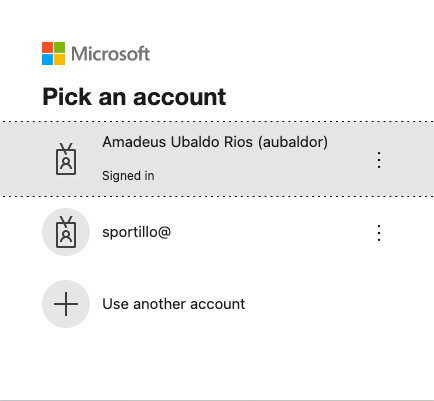Click the gray circle around the plus sign
The width and height of the screenshot is (434, 401).
click(66, 304)
